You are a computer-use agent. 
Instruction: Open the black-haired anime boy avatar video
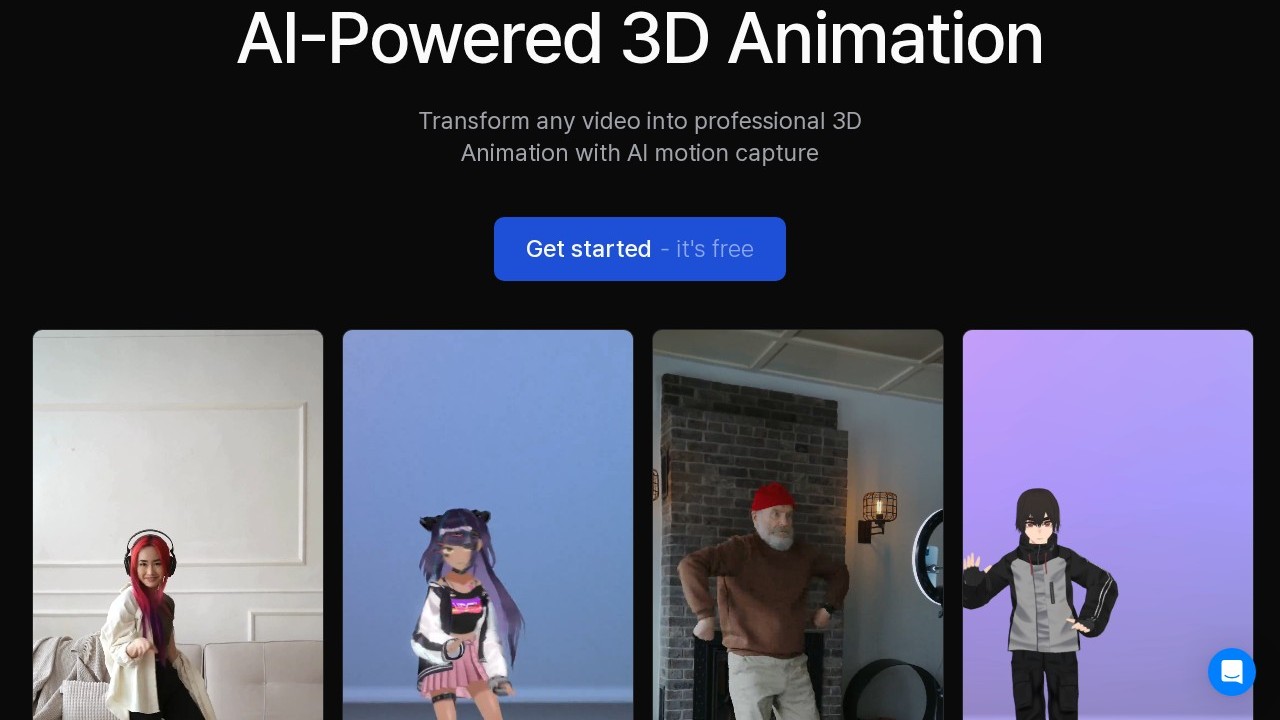coord(1107,524)
